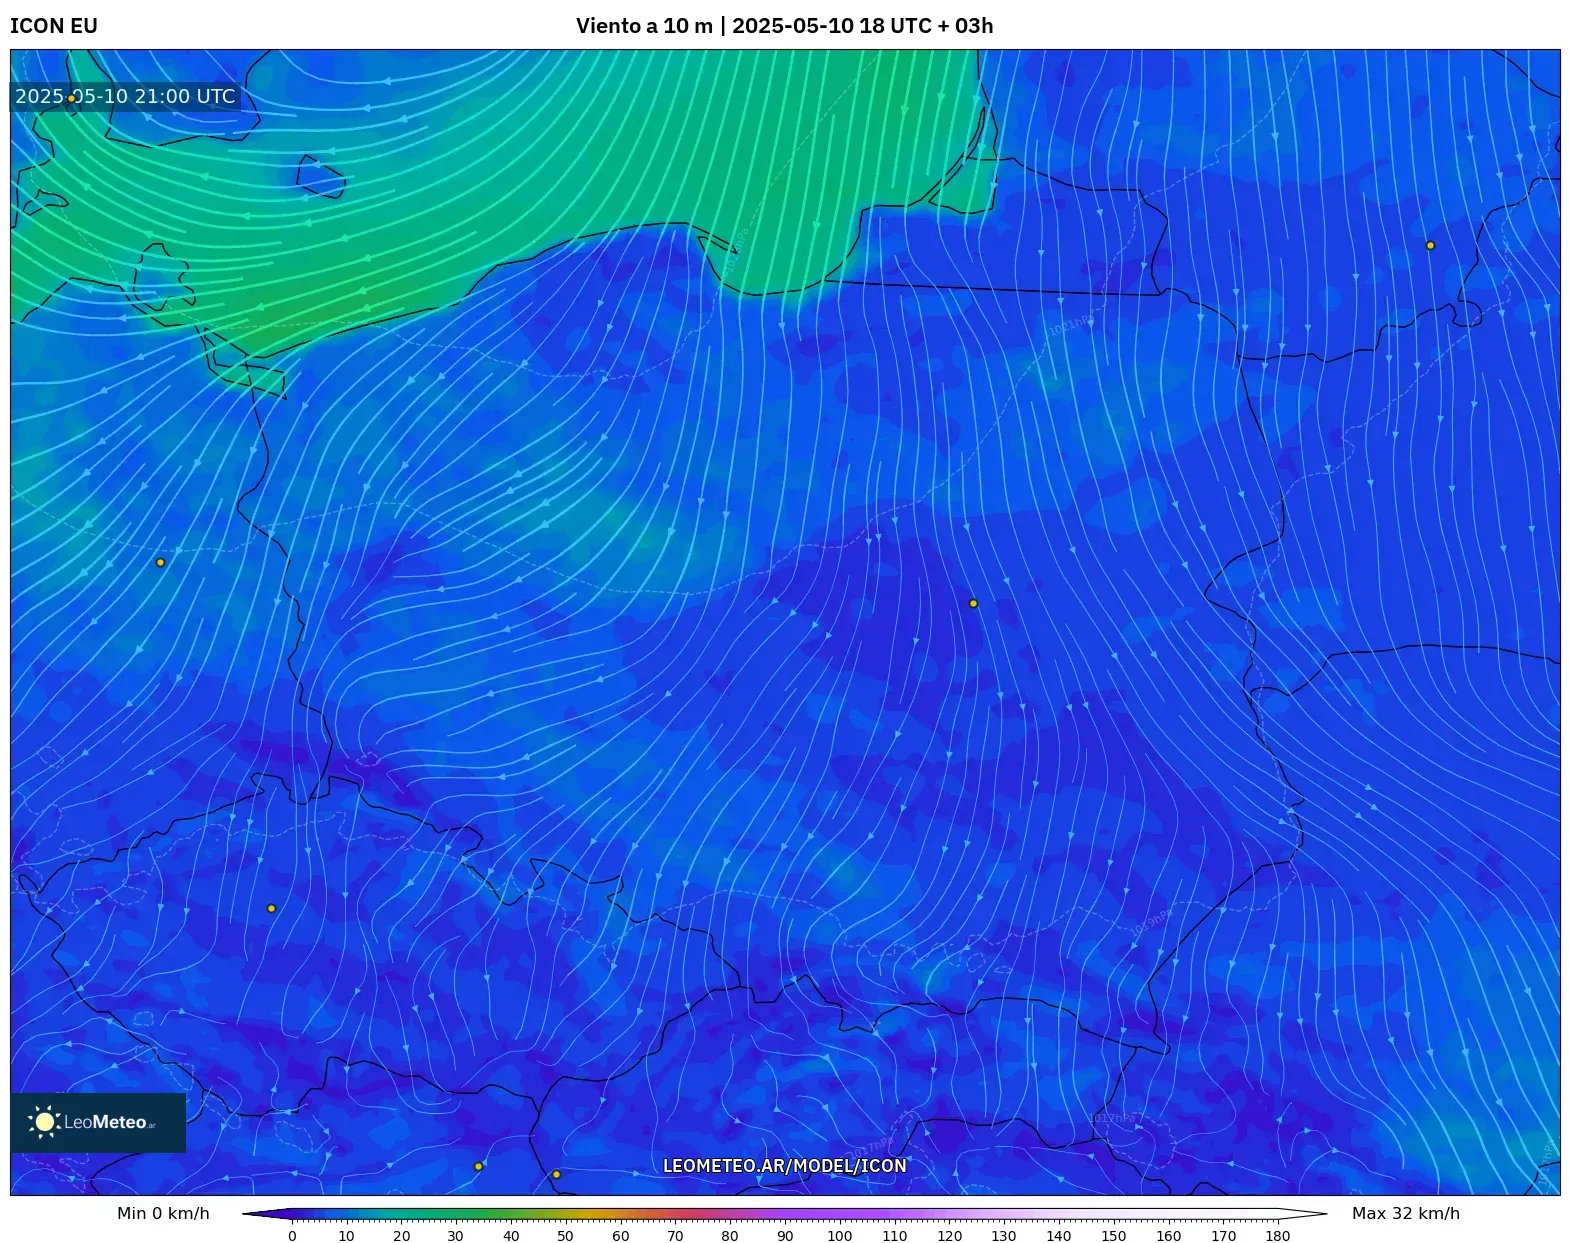Click the colorbar tick label 10
The height and width of the screenshot is (1243, 1570).
coord(346,1236)
